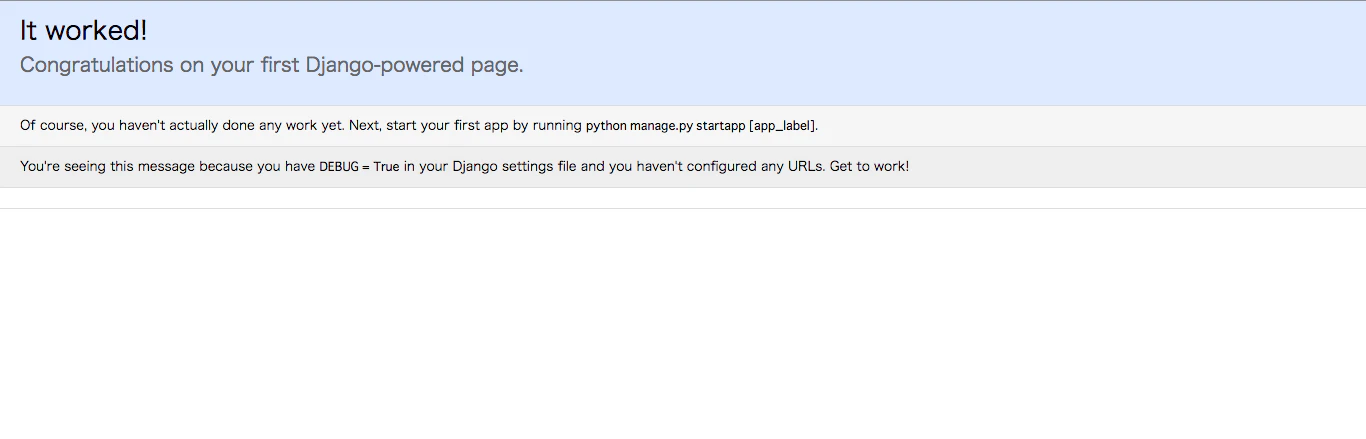This screenshot has width=1366, height=439.
Task: Click the sentence starting "You're seeing this message because"
Action: [465, 167]
